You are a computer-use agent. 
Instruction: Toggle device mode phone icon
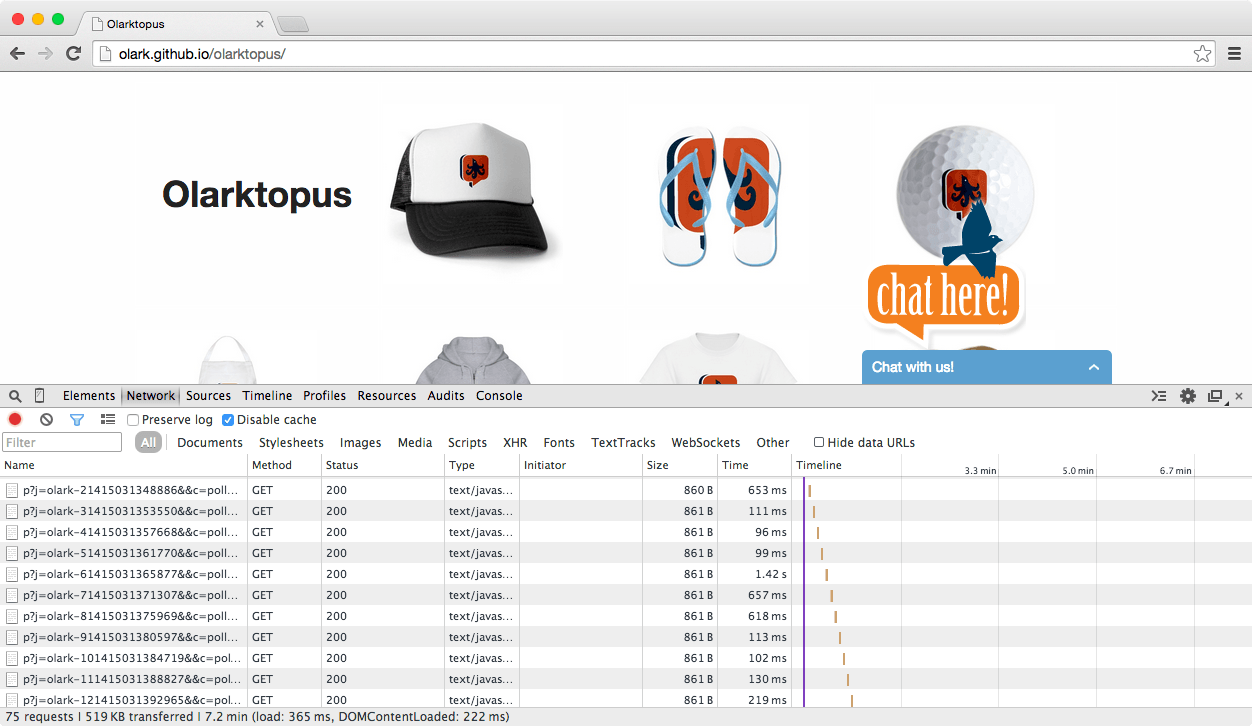[x=40, y=396]
